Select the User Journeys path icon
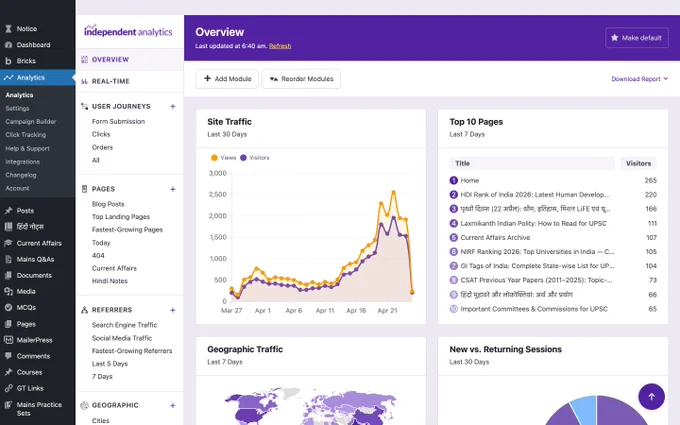 click(x=84, y=106)
